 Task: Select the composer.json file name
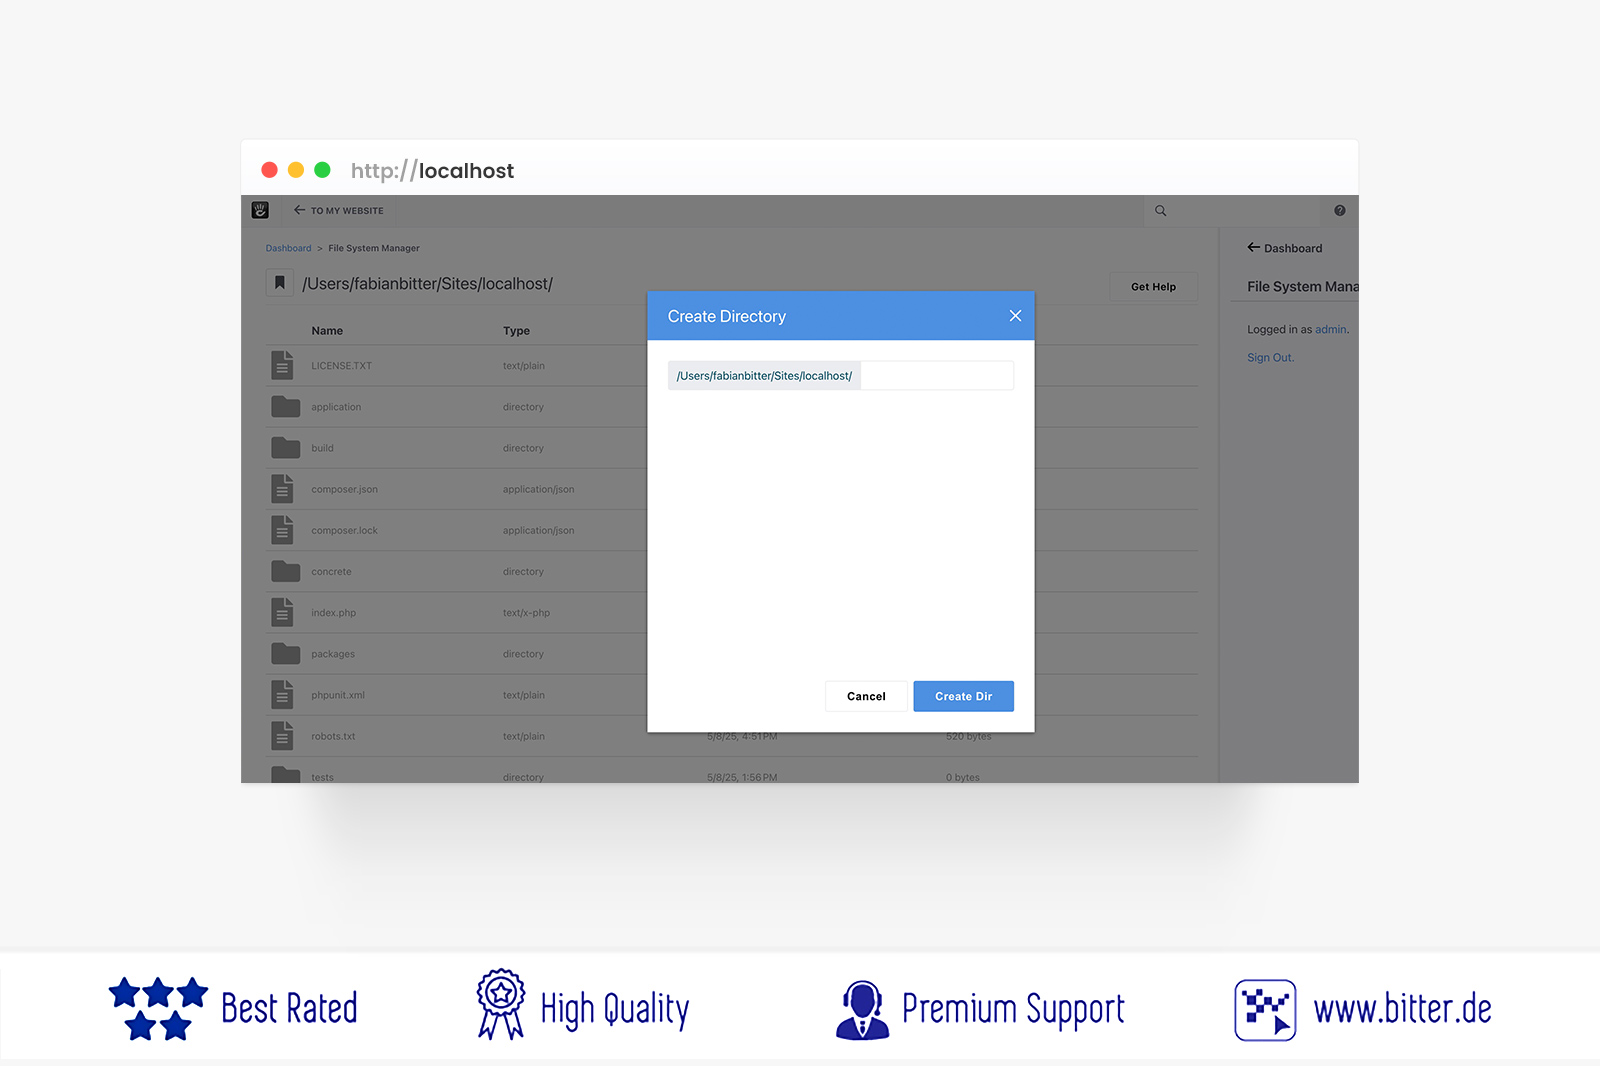pos(344,490)
